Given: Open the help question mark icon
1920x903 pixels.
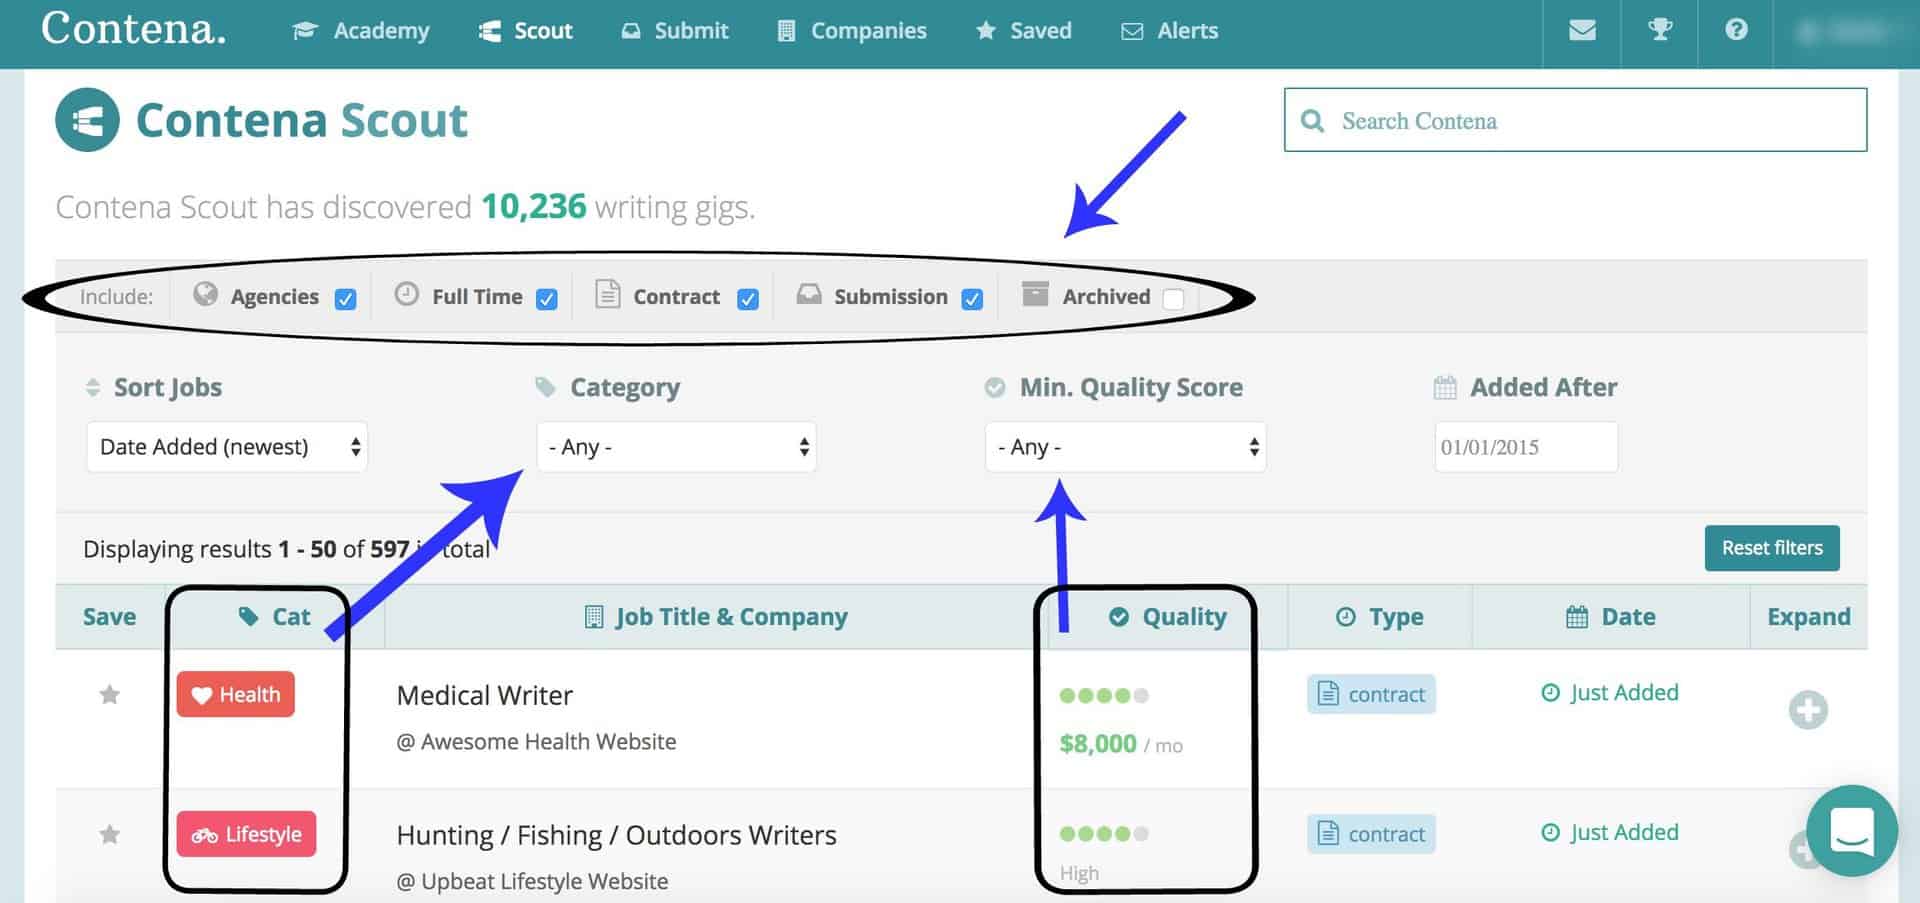Looking at the screenshot, I should (x=1736, y=30).
